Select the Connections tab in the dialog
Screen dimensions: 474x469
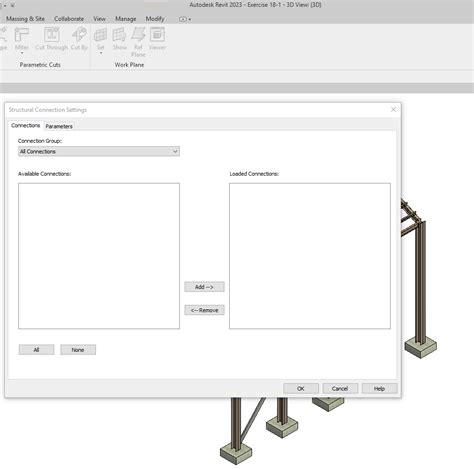(x=26, y=125)
